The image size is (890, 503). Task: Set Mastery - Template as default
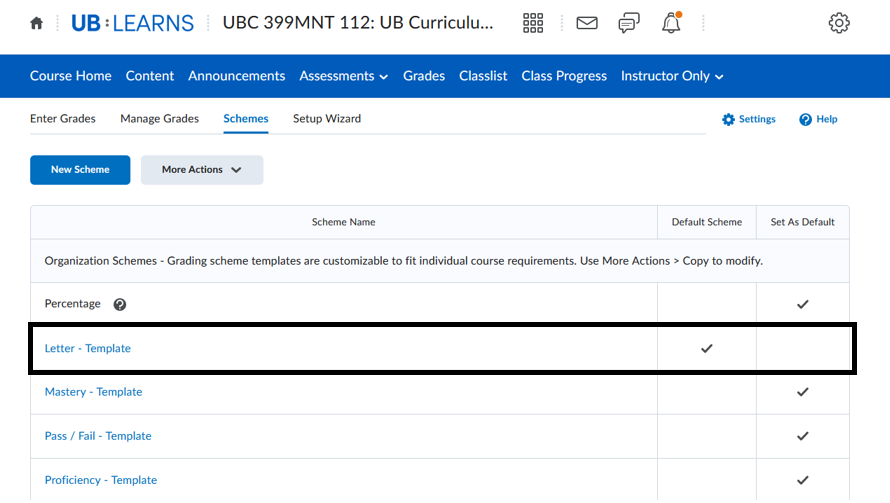coord(802,392)
